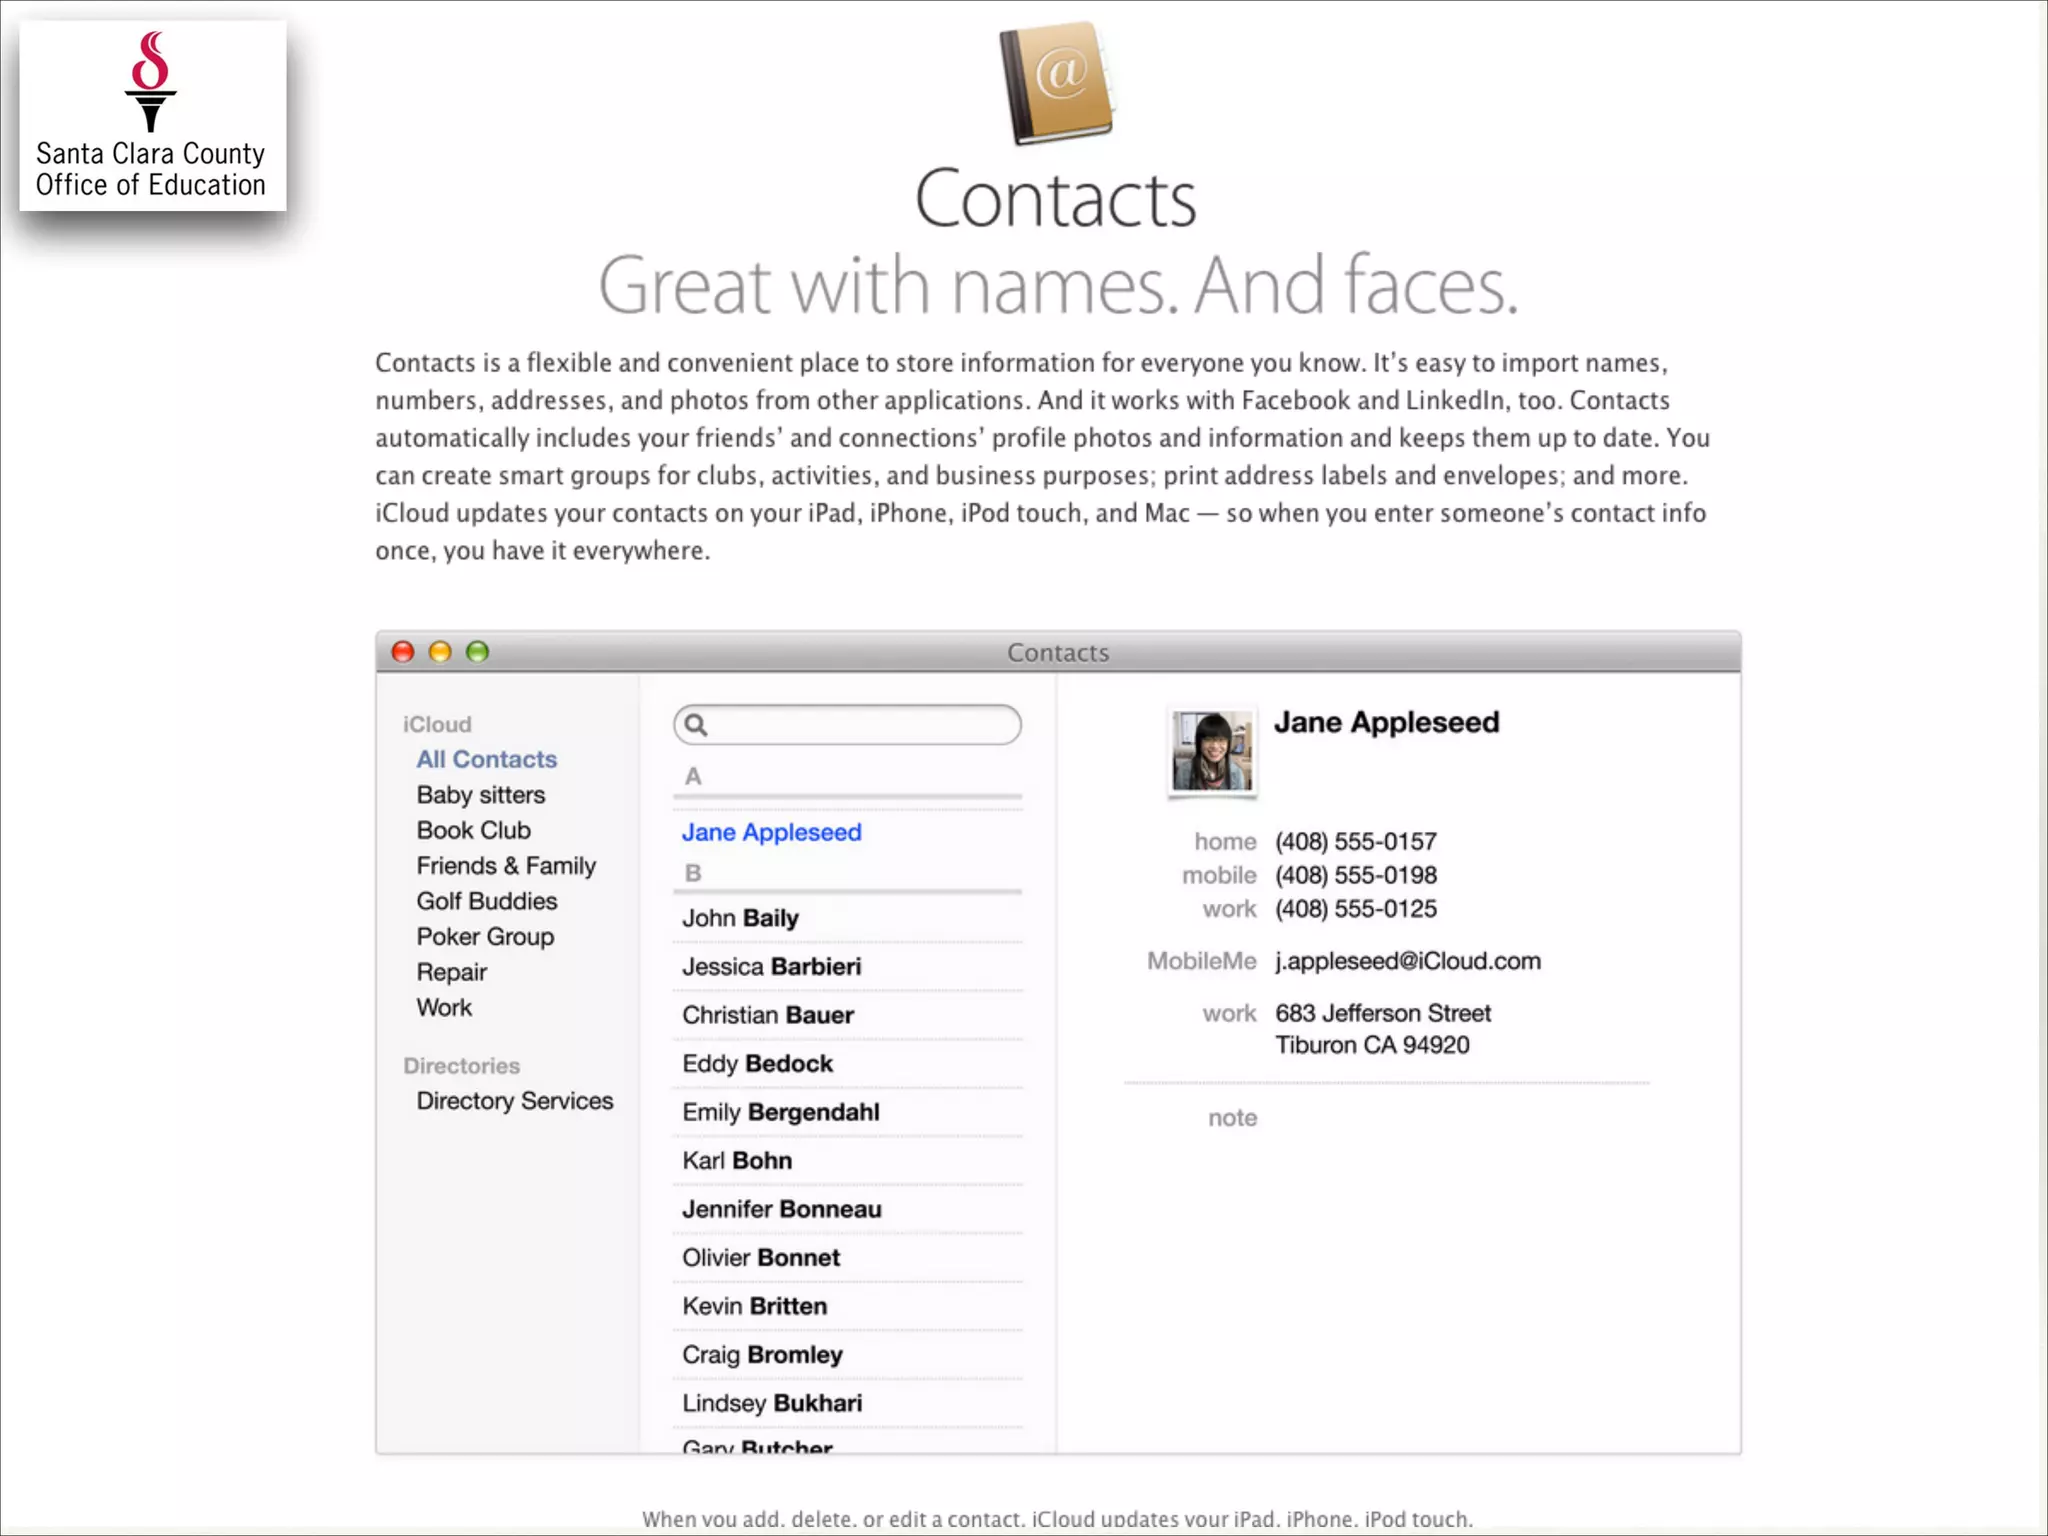Click the j.appleseed@iCloud.com email address
Screen dimensions: 2048x1536
(x=1407, y=961)
